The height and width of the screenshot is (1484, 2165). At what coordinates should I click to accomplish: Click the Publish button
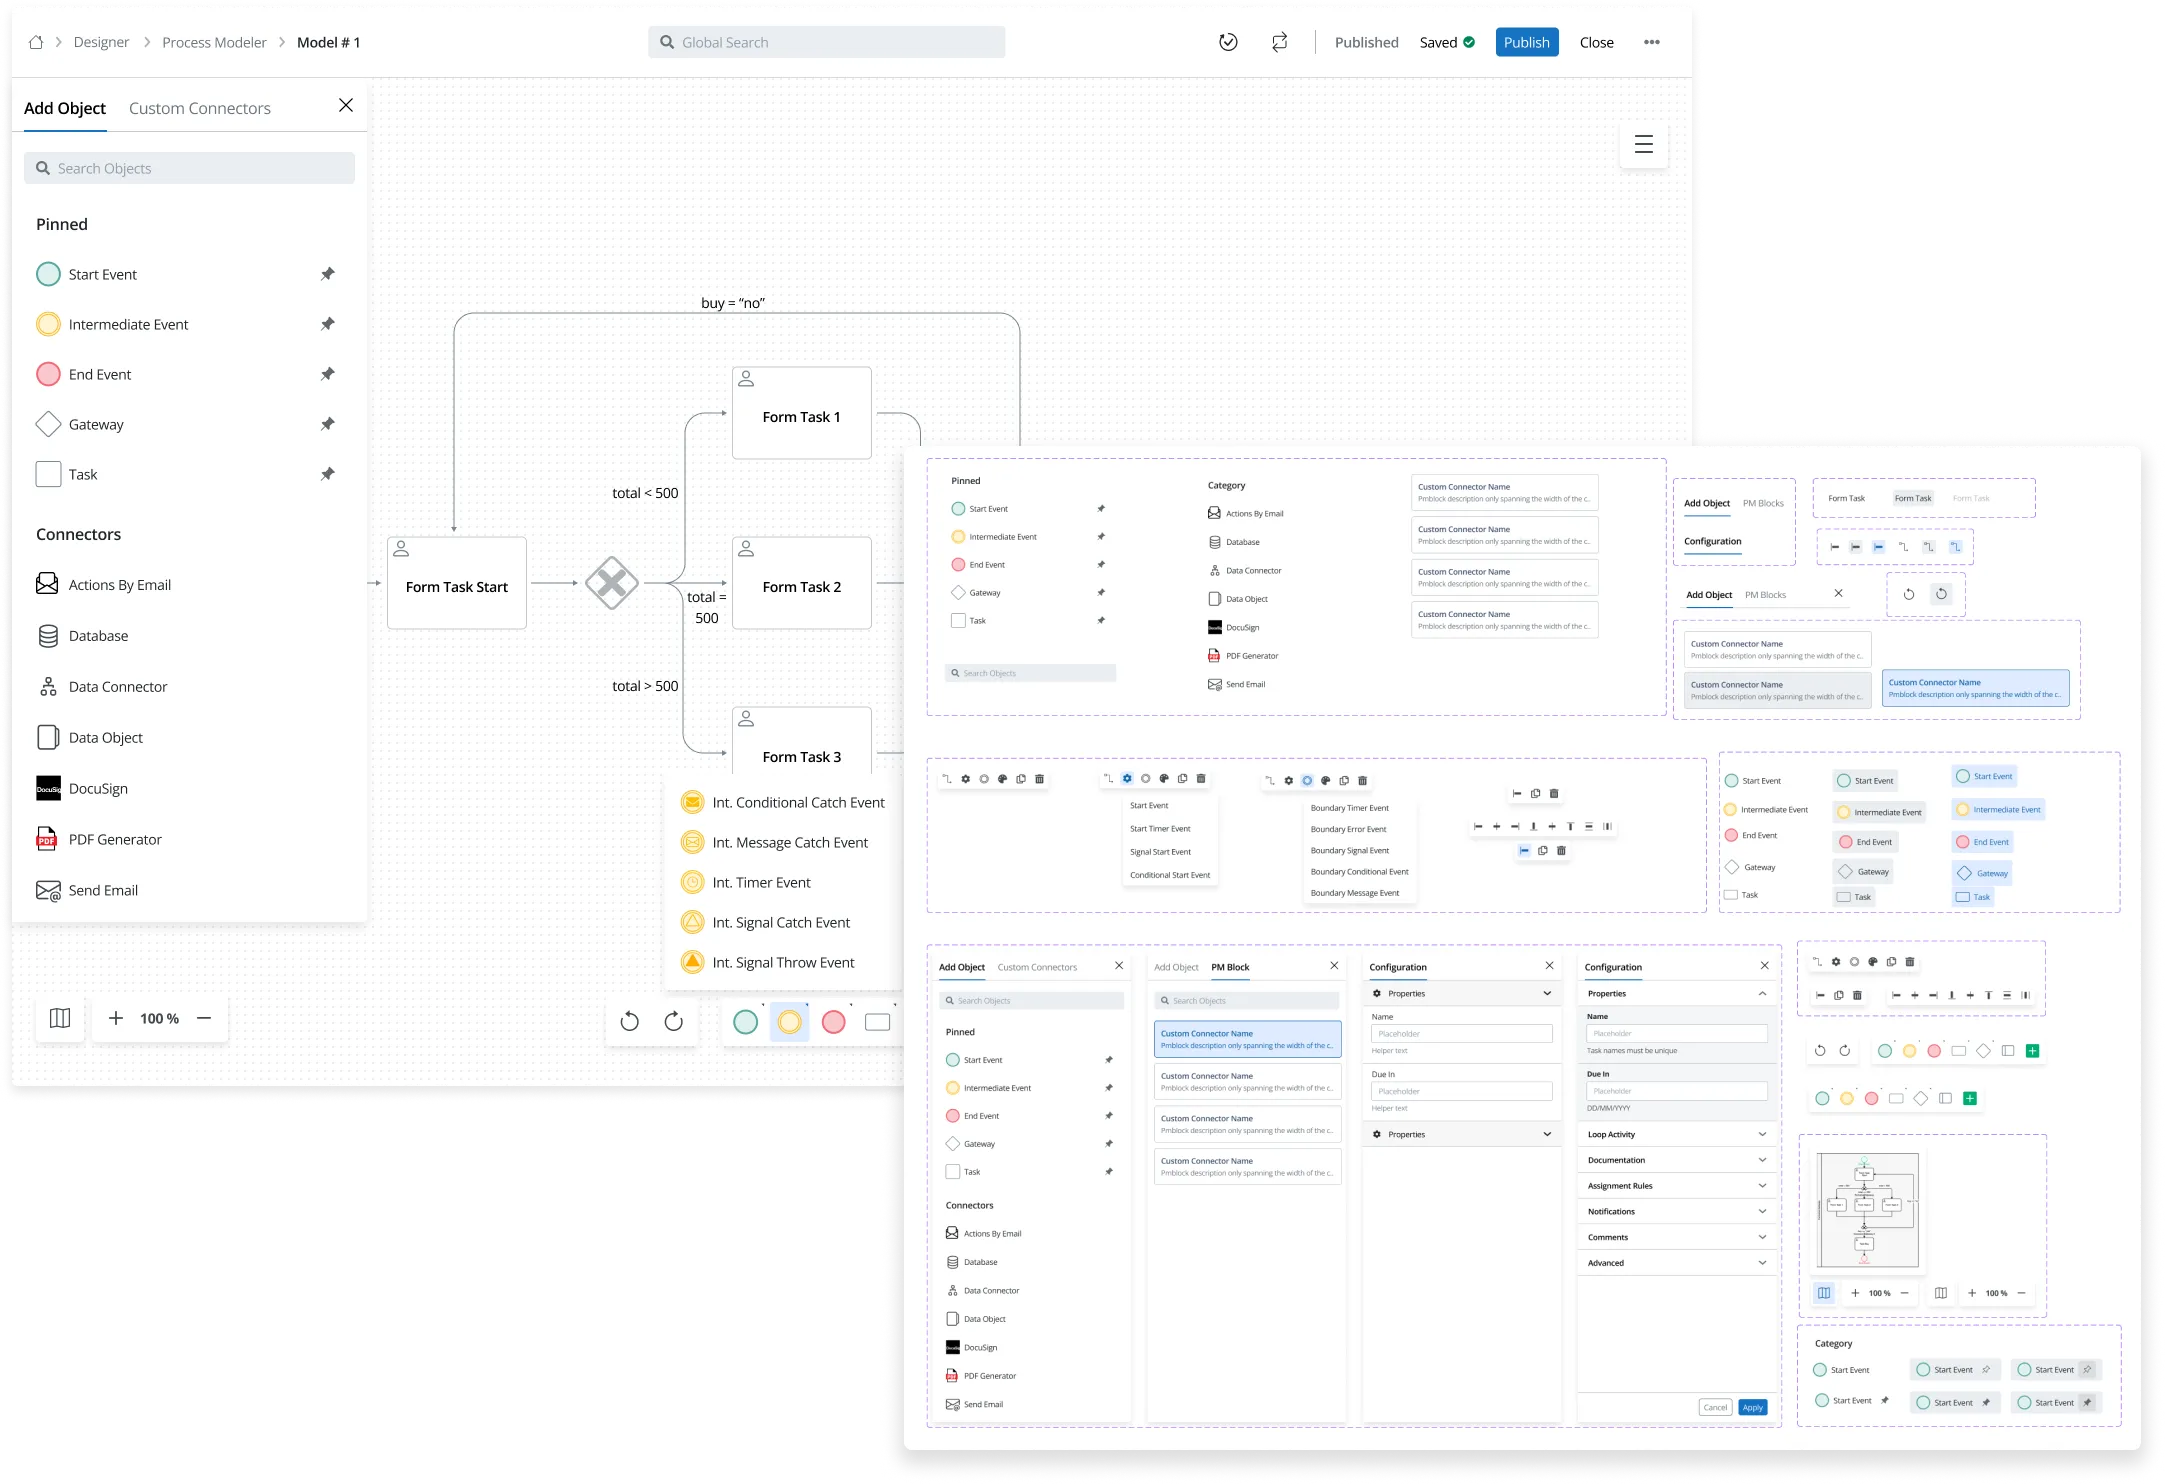(1525, 42)
